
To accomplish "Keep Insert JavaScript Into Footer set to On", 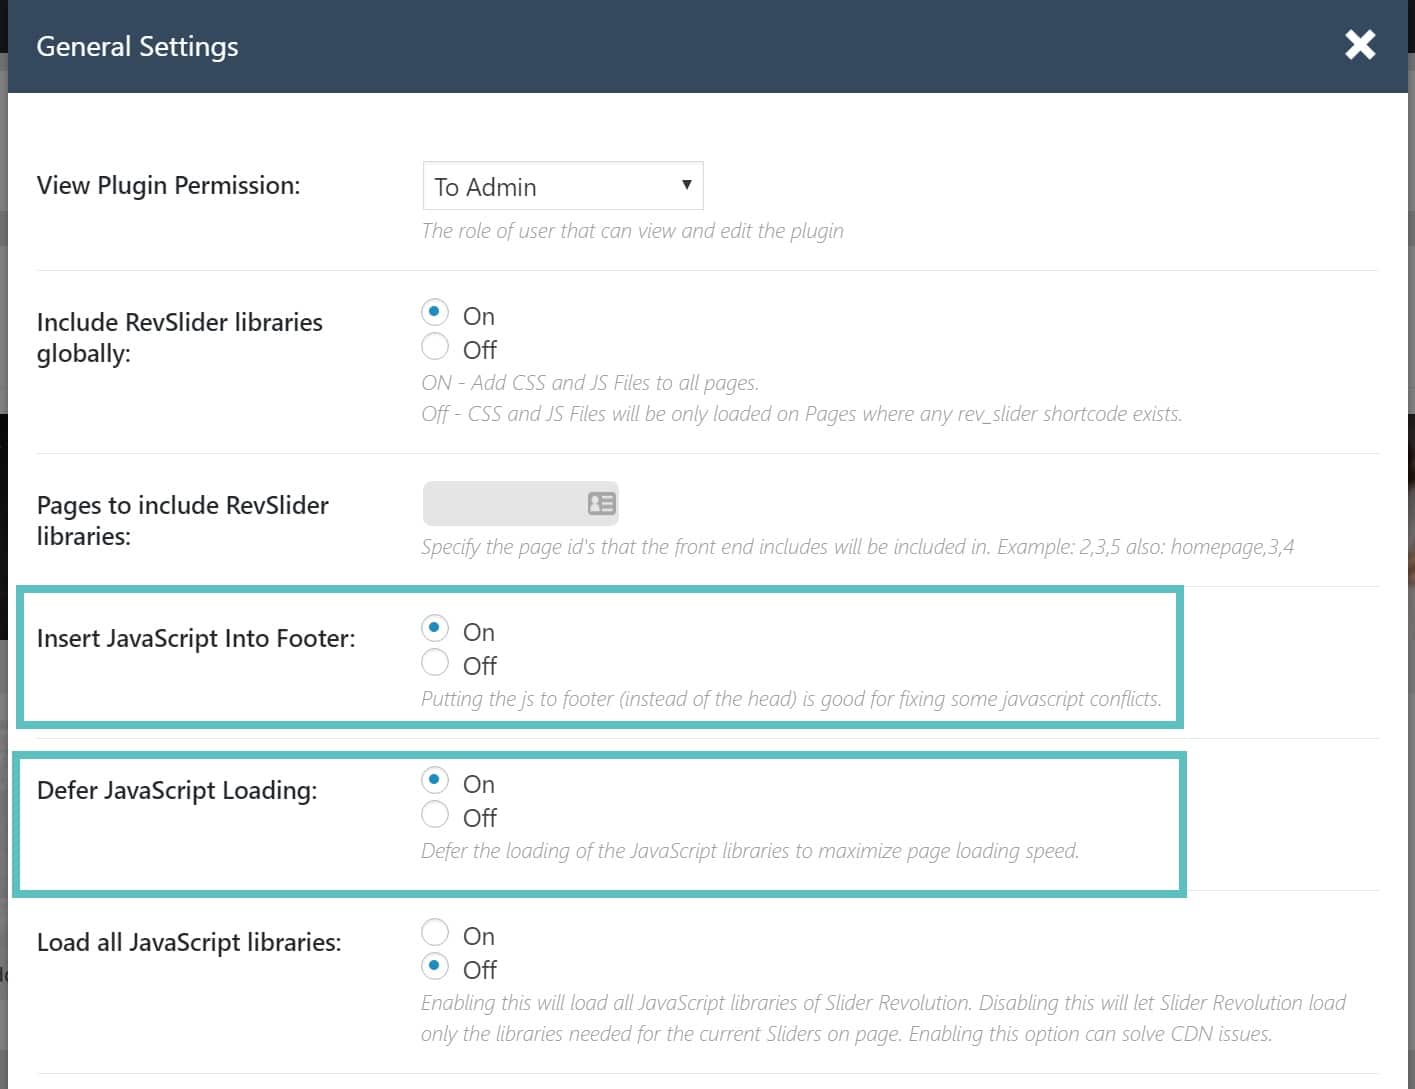I will coord(435,628).
